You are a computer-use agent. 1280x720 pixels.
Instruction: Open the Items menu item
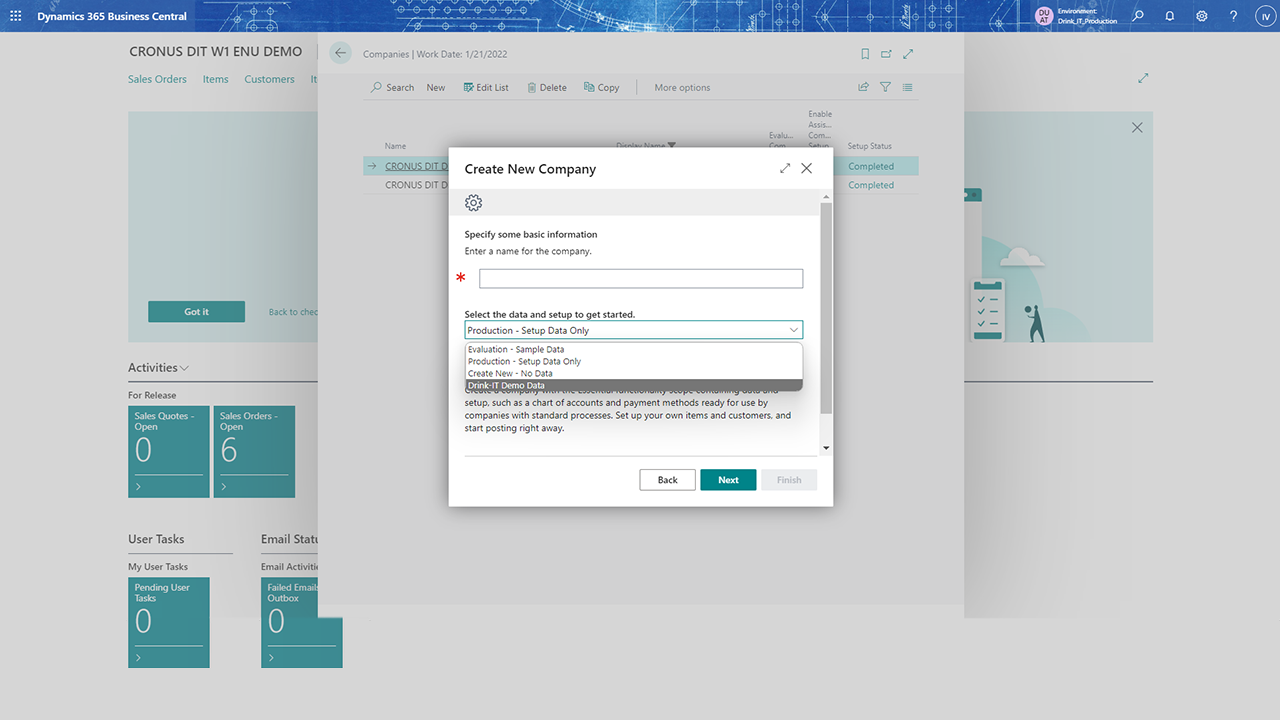point(216,79)
